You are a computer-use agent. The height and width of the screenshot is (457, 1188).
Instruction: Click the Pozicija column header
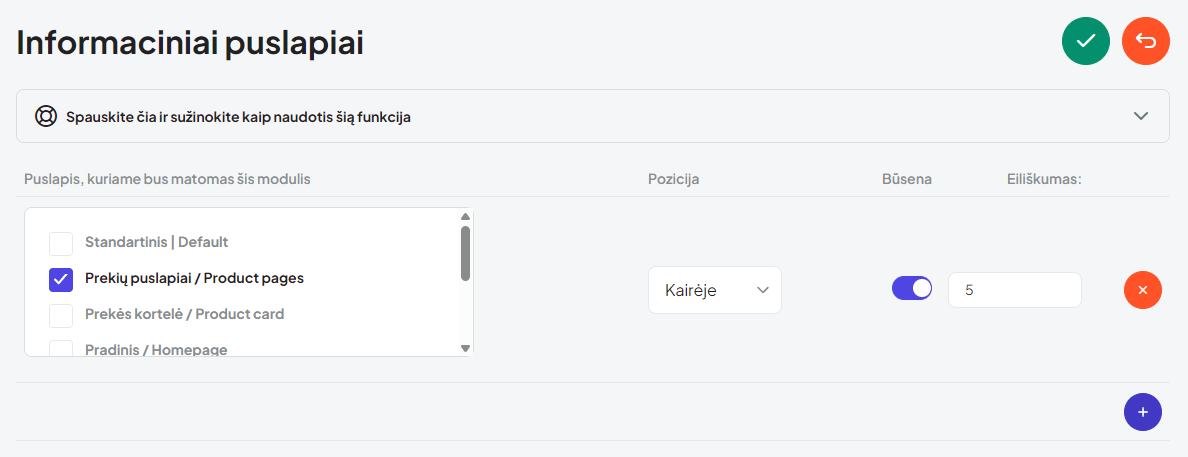[674, 179]
